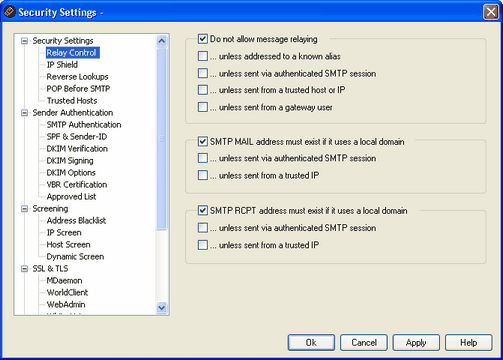Viewport: 503px width, 360px height.
Task: Collapse the Screening tree node
Action: tap(24, 209)
